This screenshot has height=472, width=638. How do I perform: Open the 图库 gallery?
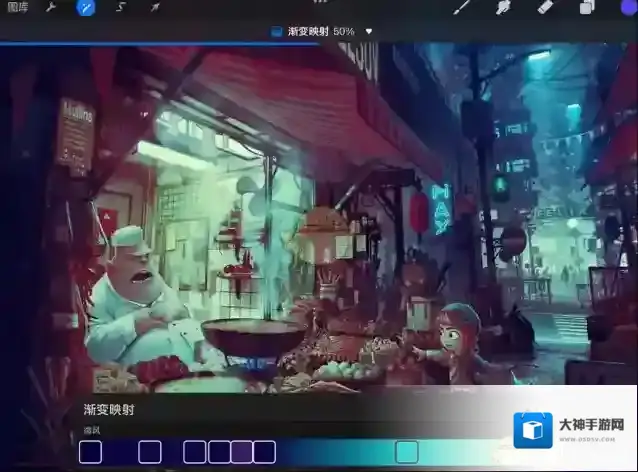(x=17, y=7)
